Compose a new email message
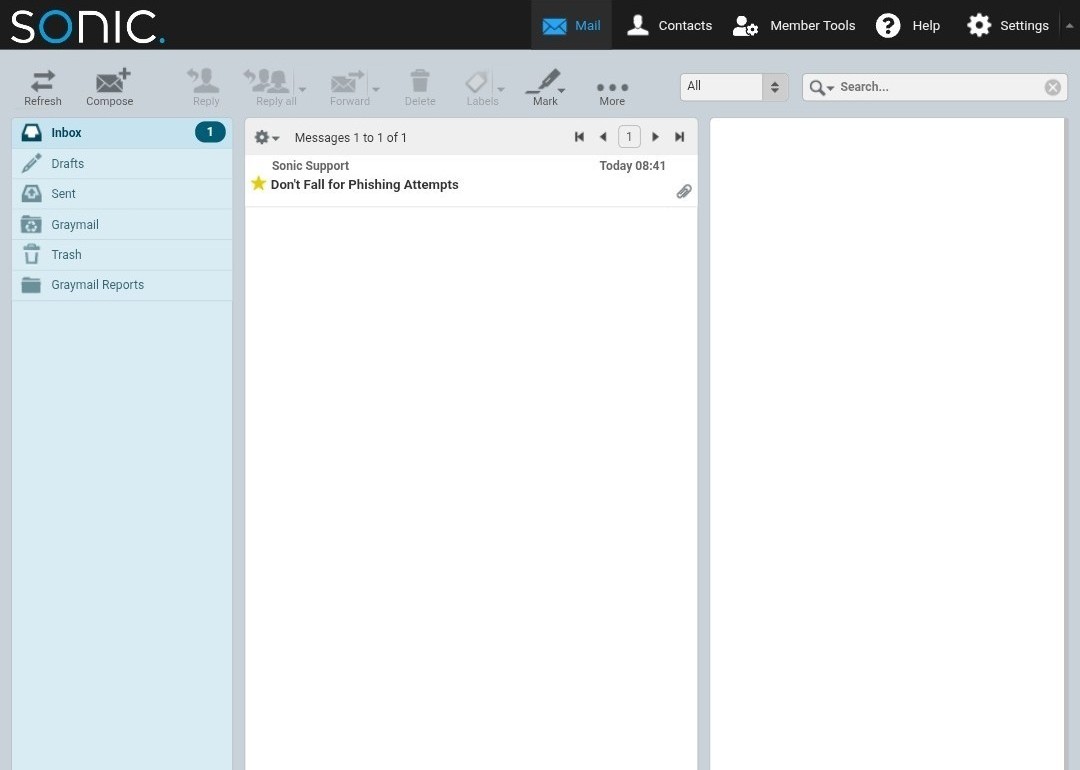 point(110,87)
